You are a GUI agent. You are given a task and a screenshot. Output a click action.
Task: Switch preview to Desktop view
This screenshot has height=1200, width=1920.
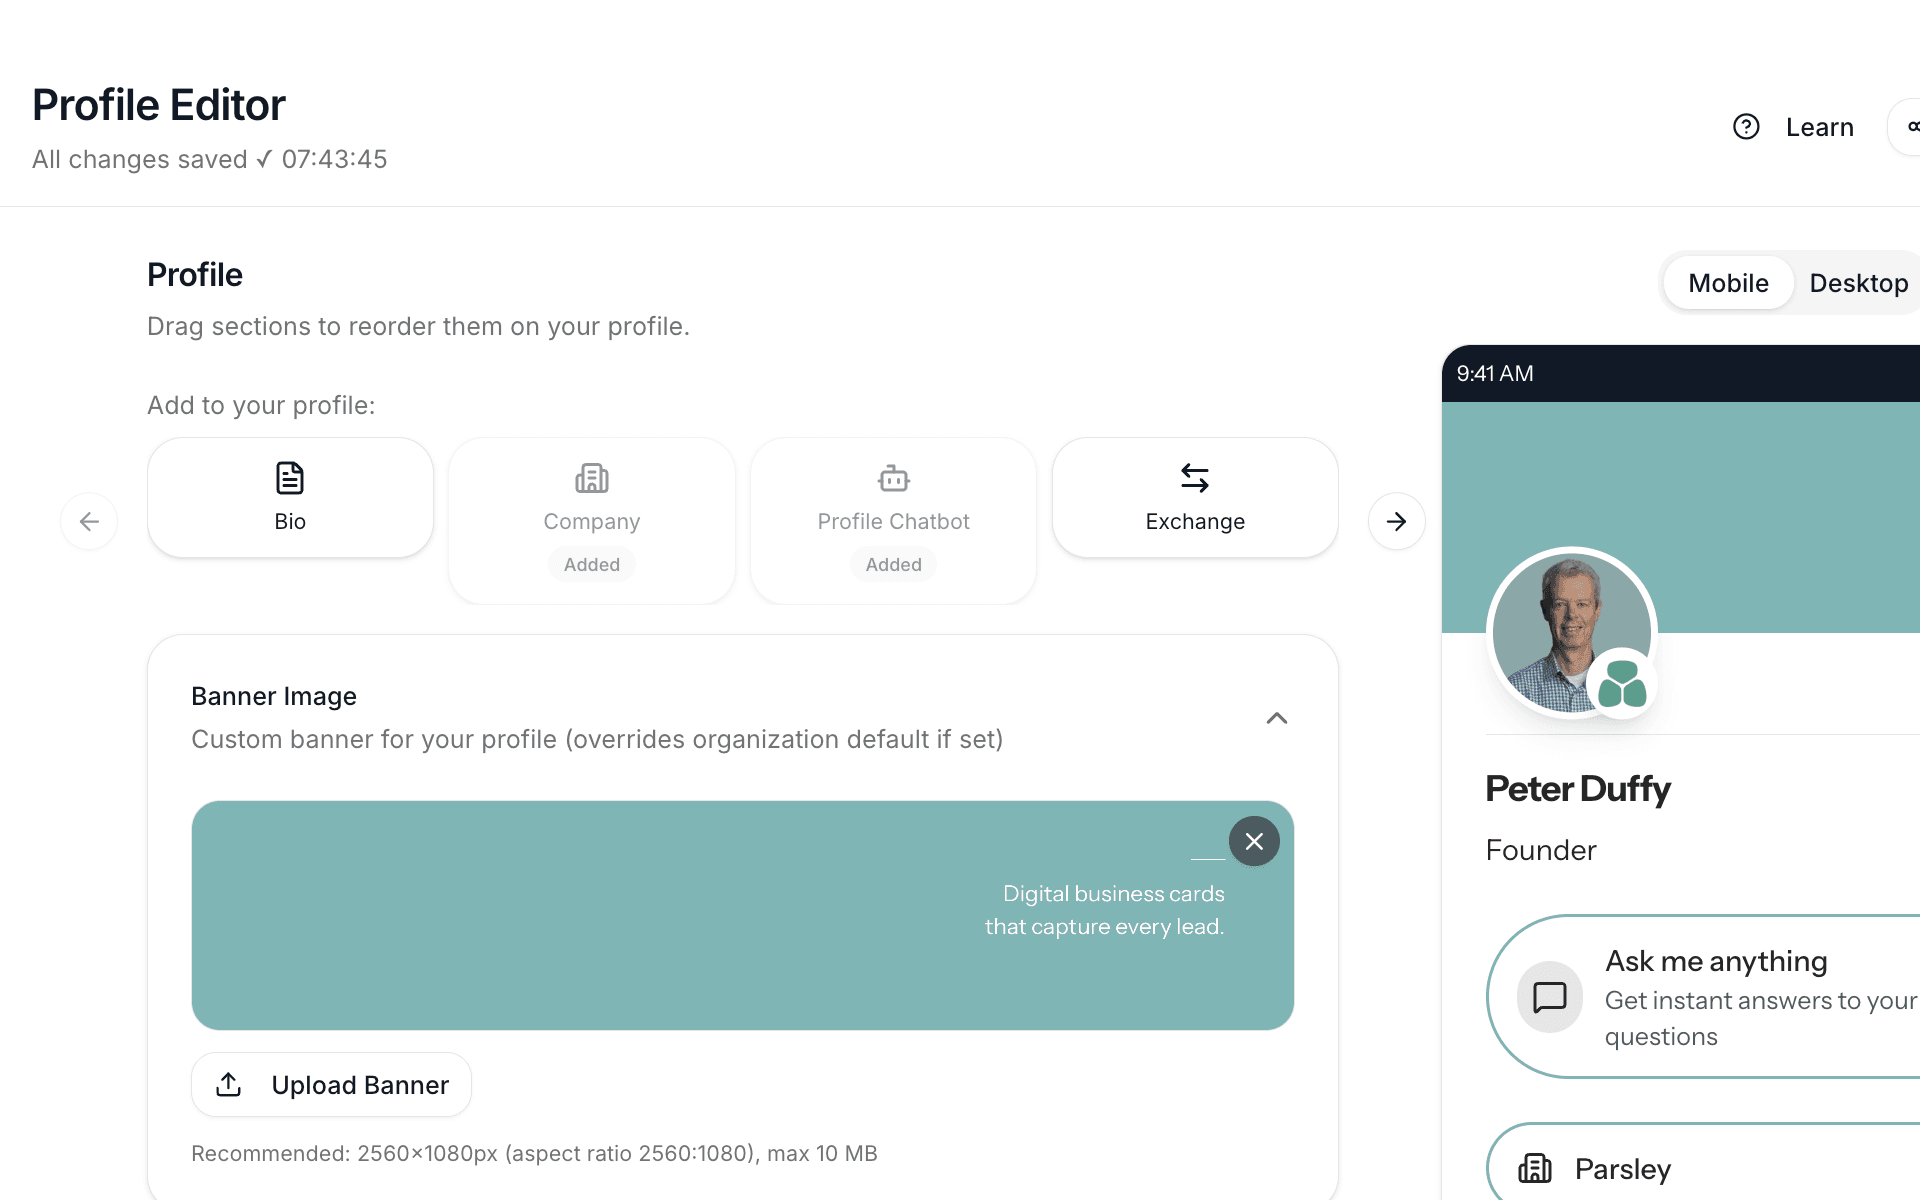pyautogui.click(x=1858, y=283)
